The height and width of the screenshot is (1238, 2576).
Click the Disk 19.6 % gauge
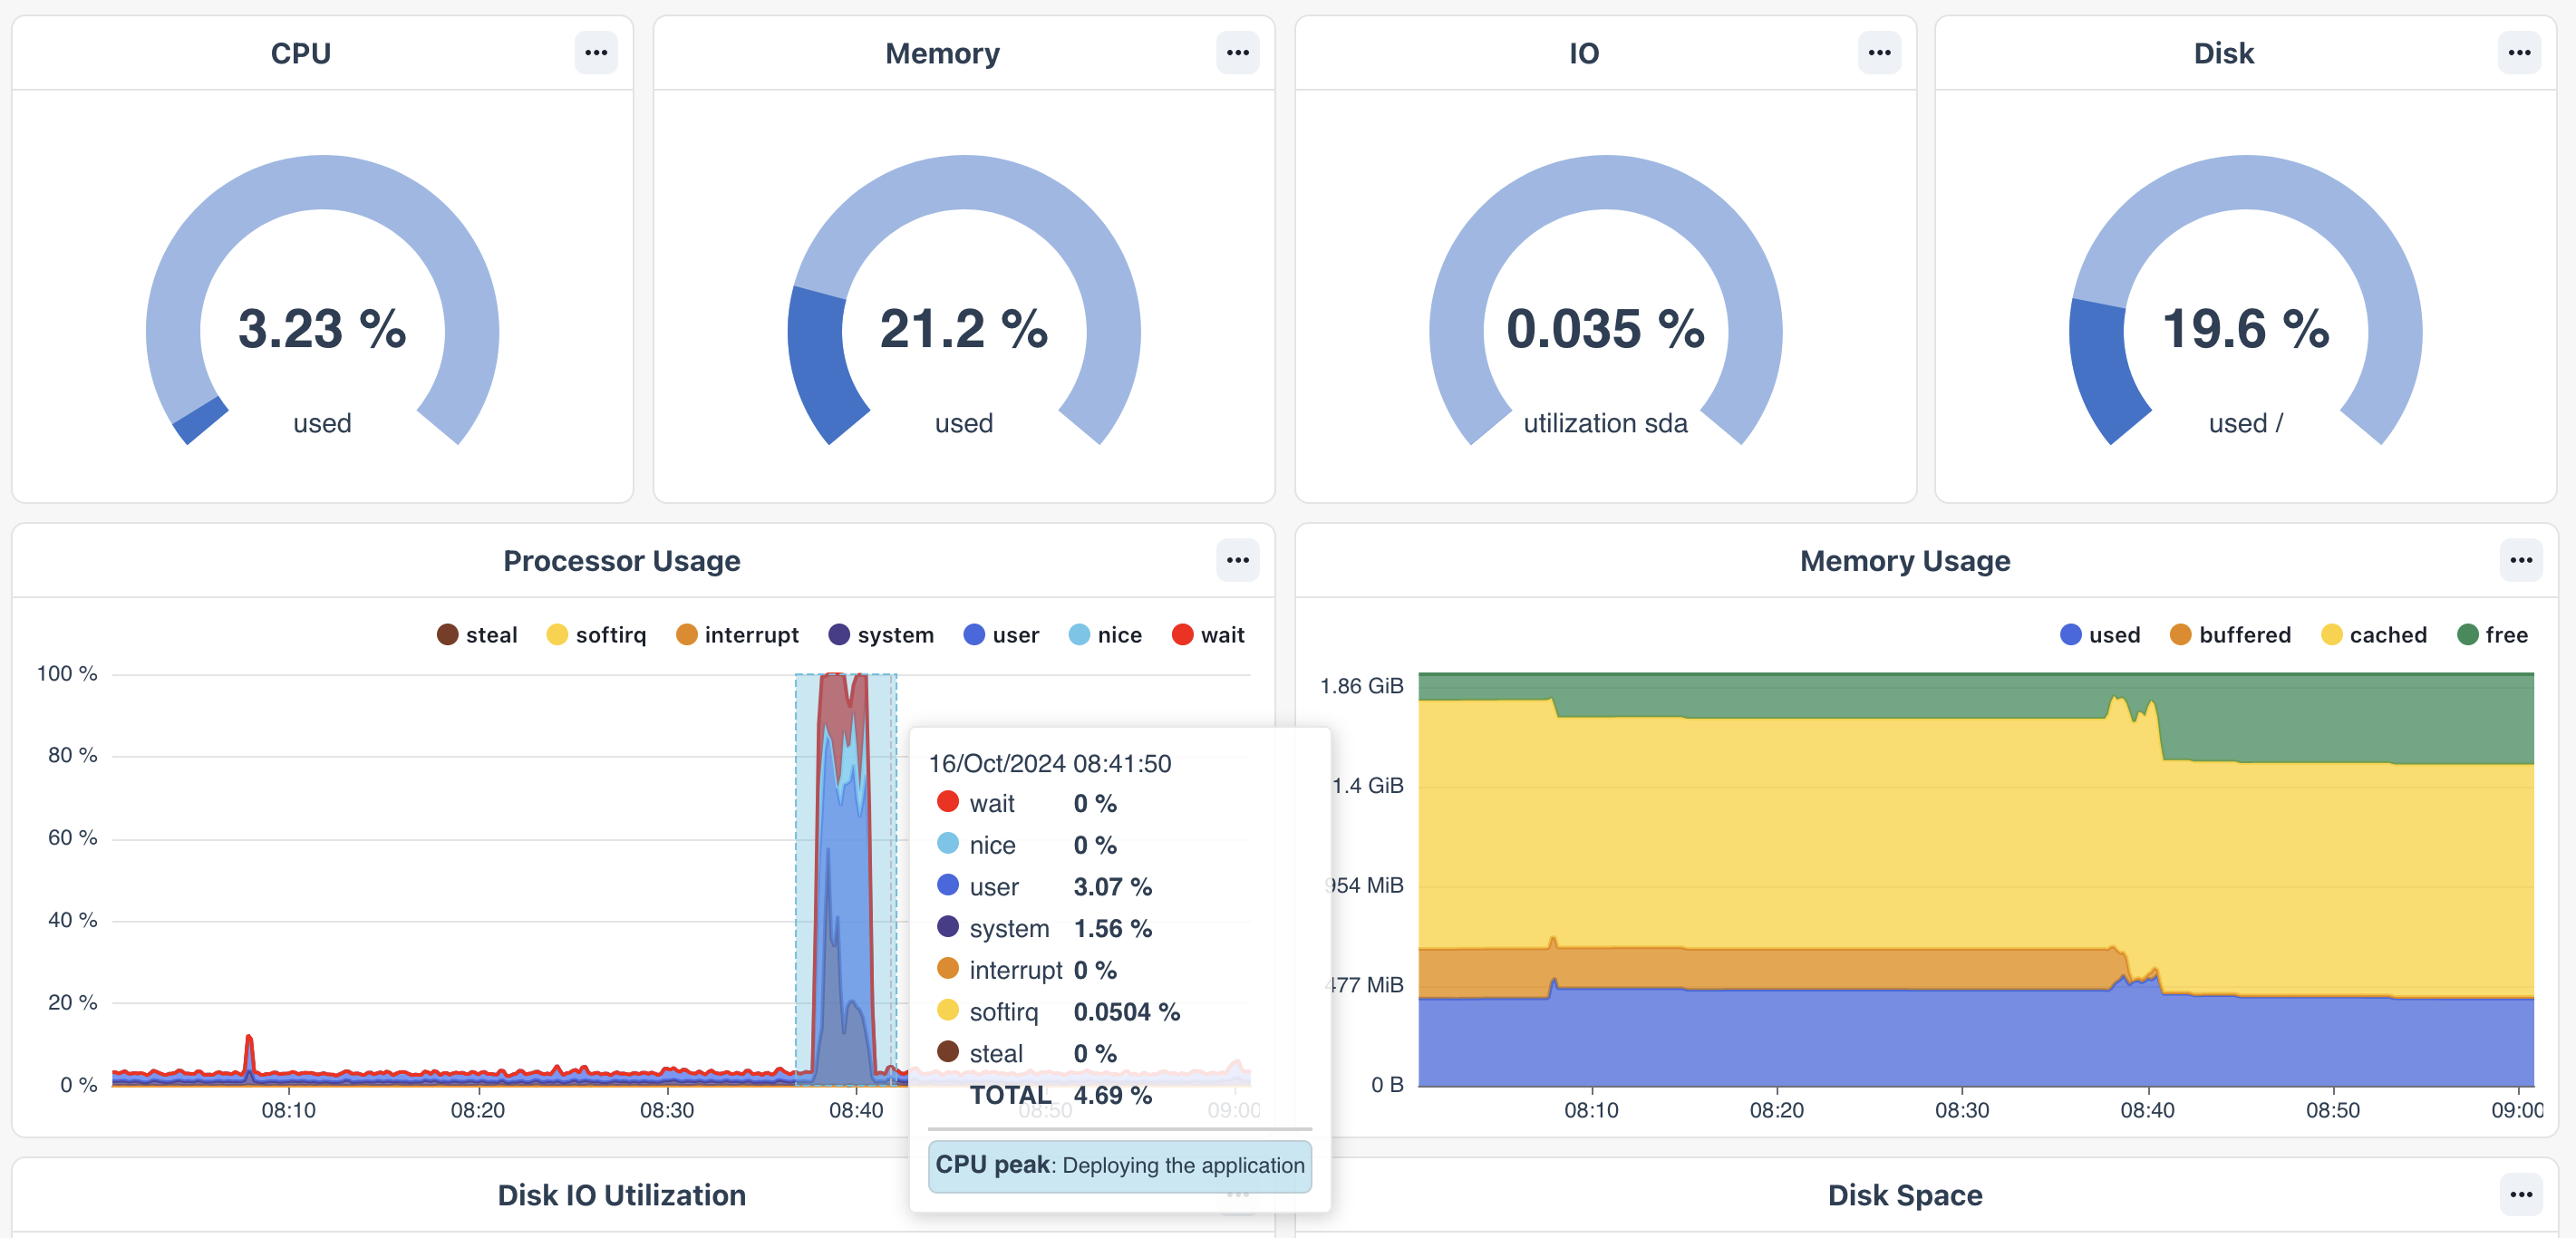(x=2246, y=300)
